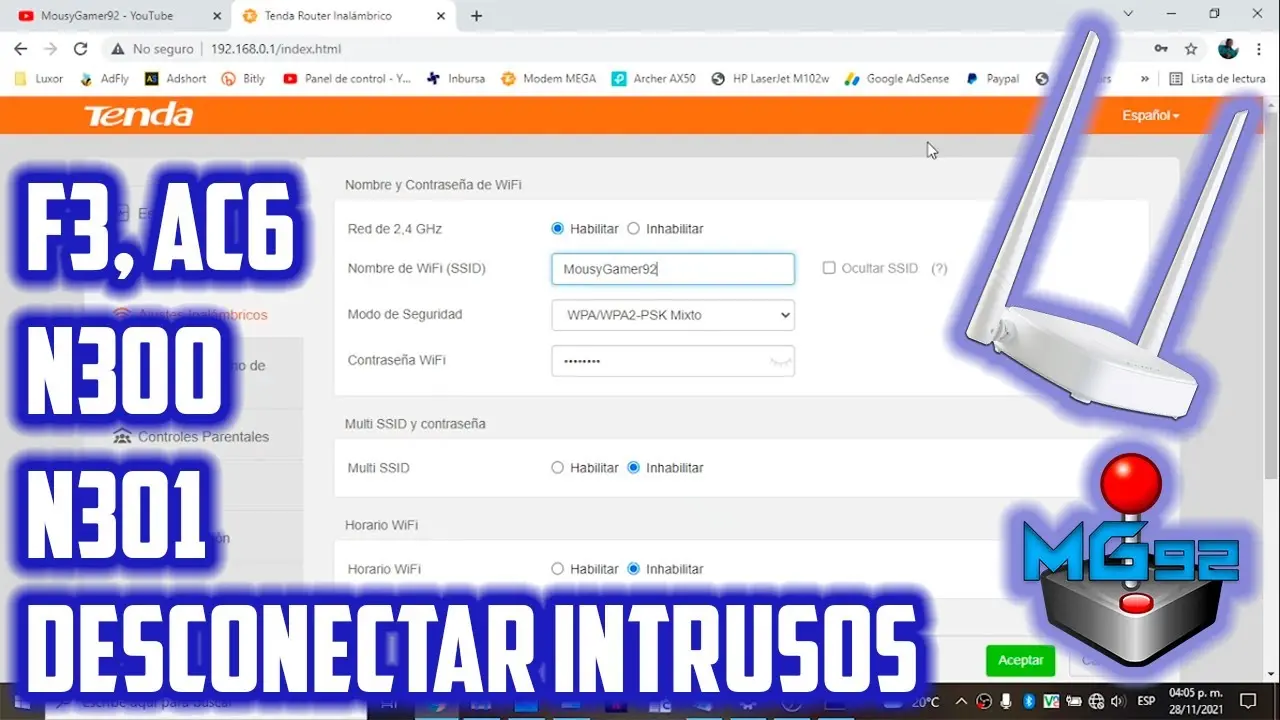Click the Nombre de WiFi (SSID) field

coord(673,269)
